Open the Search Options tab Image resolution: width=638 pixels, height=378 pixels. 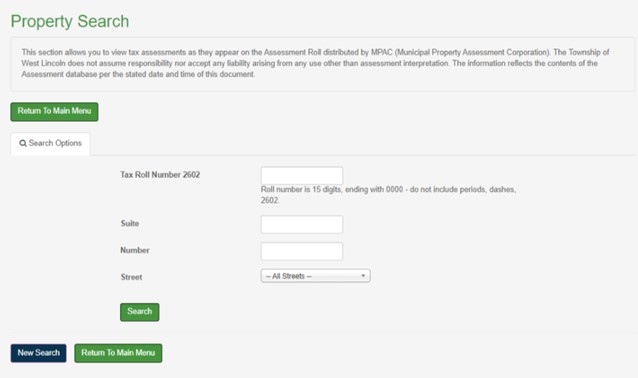pyautogui.click(x=50, y=144)
